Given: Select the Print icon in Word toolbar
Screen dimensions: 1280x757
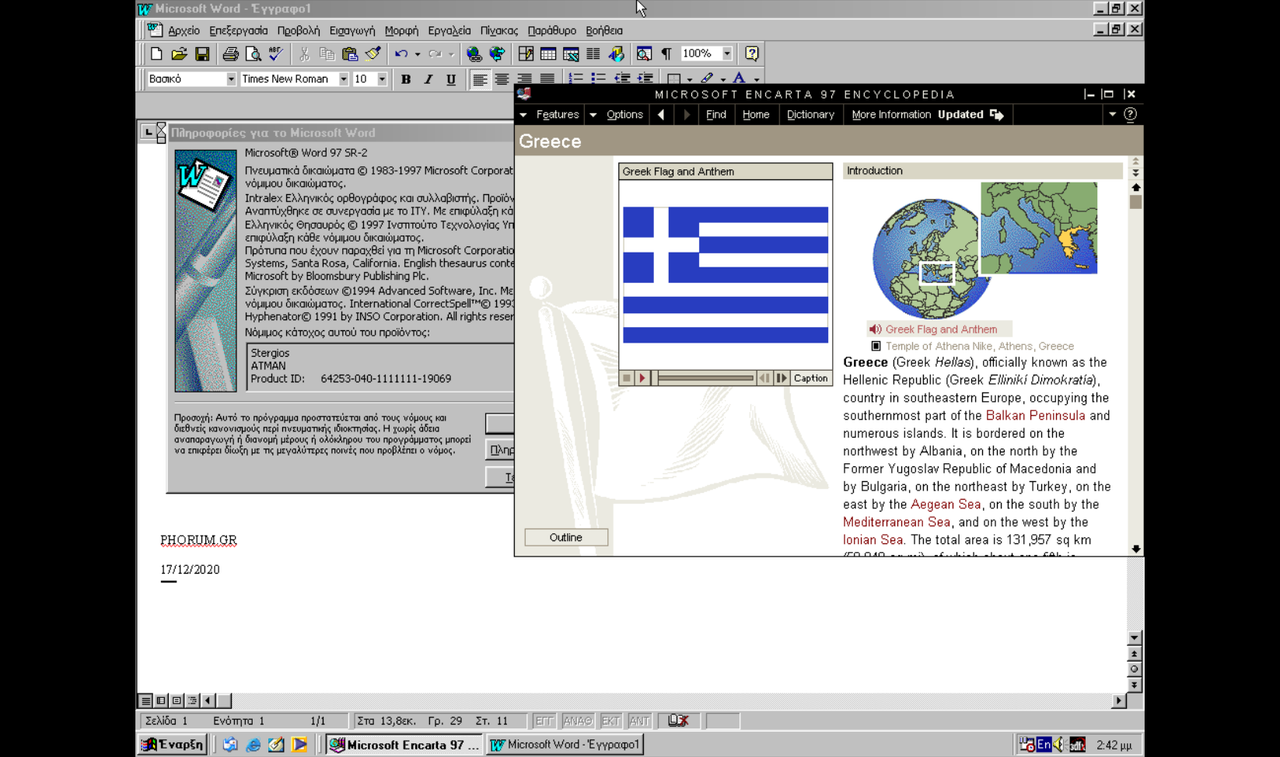Looking at the screenshot, I should point(231,54).
